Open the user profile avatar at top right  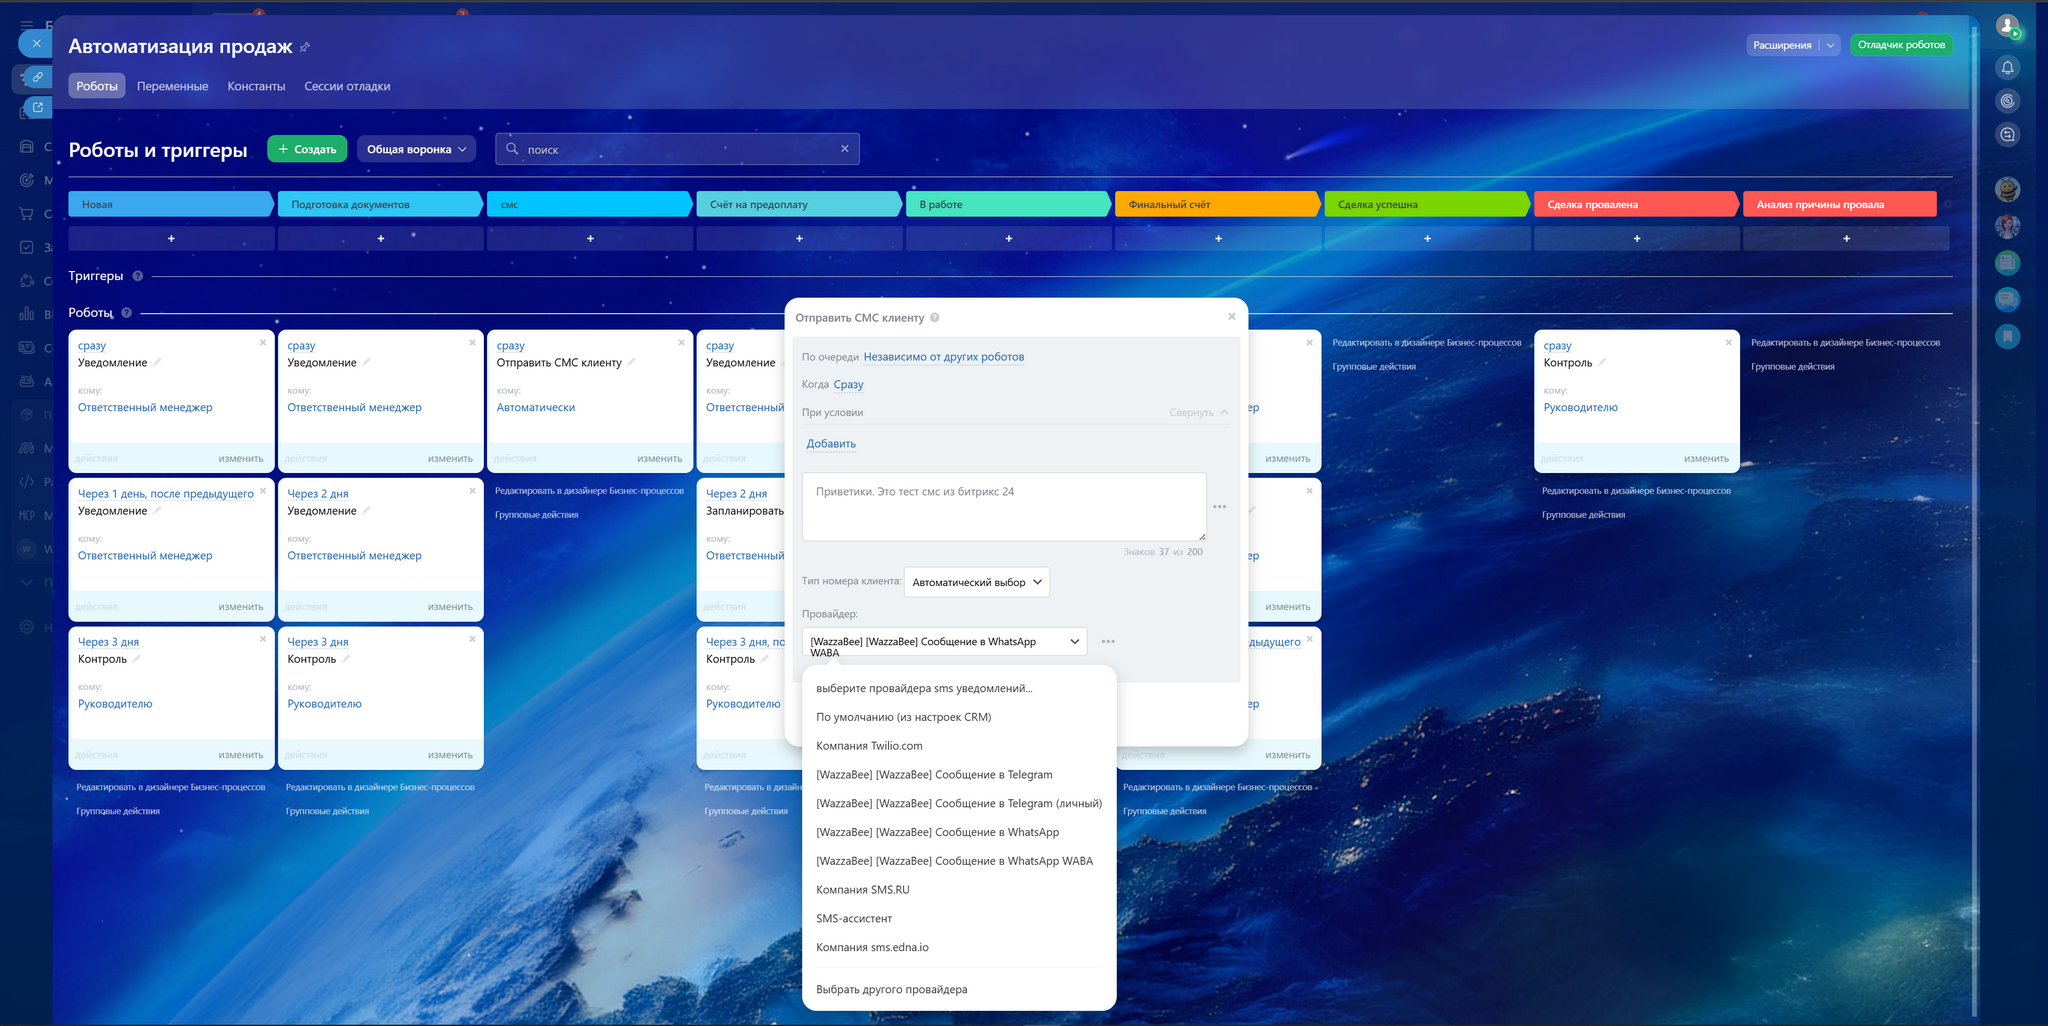2007,26
